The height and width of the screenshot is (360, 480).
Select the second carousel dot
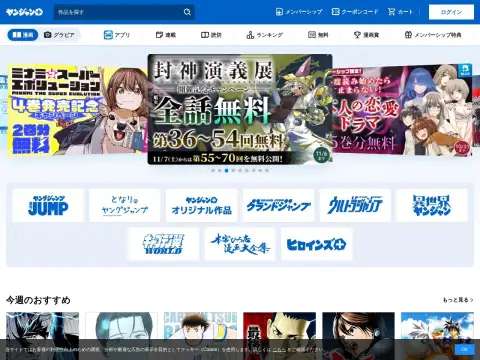tap(220, 170)
